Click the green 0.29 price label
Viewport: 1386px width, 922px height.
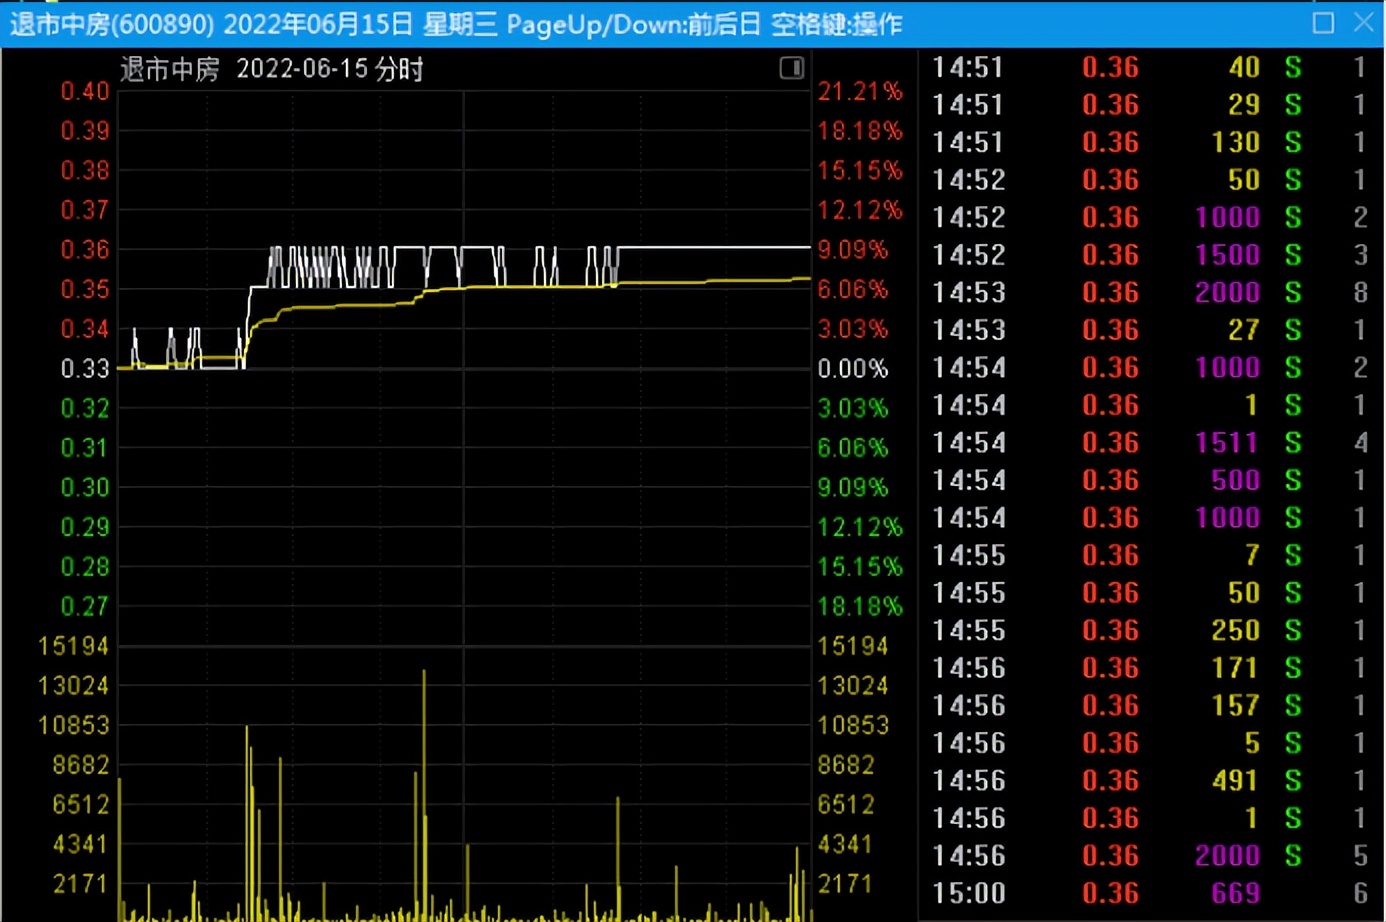click(x=85, y=527)
